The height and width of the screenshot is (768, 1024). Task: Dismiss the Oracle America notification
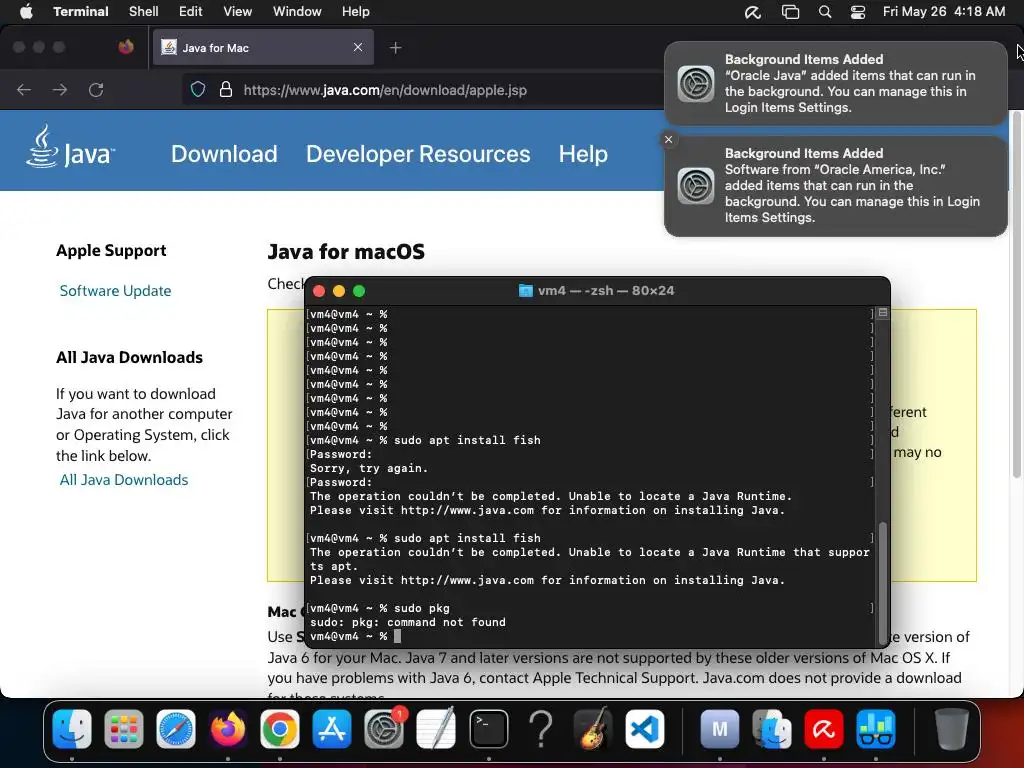668,139
